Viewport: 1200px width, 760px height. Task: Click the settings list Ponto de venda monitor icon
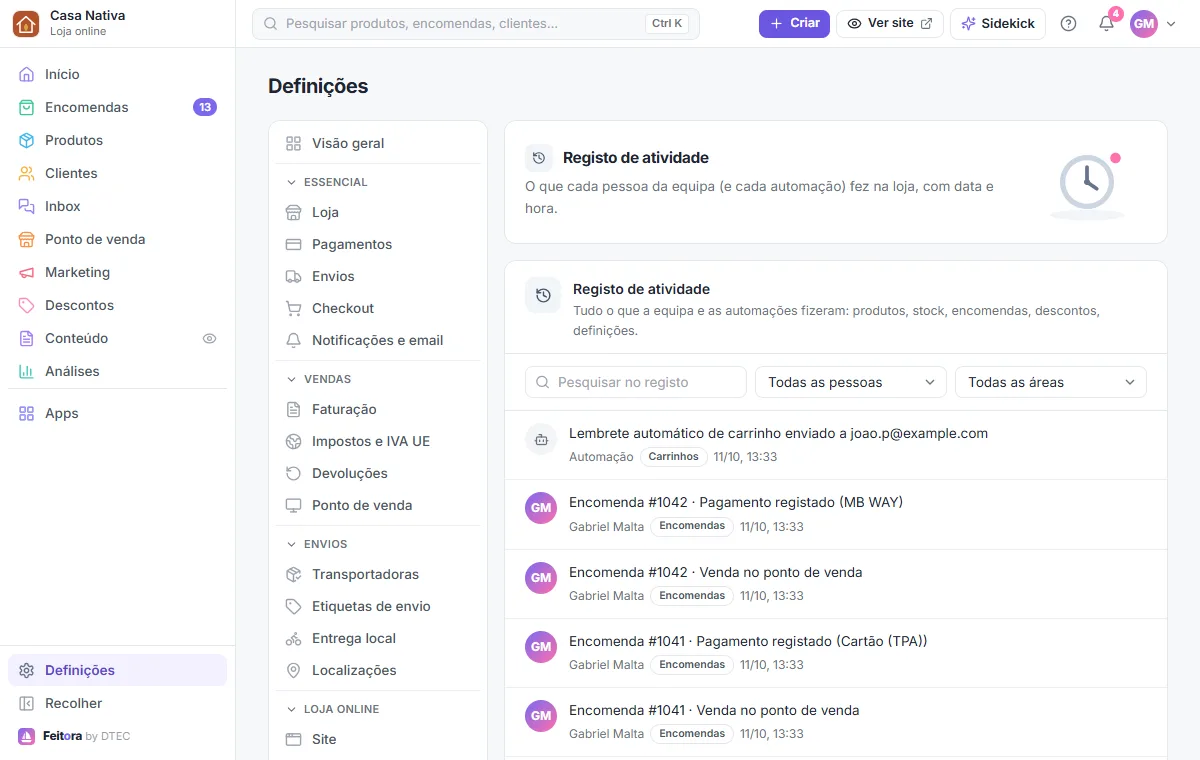coord(293,506)
